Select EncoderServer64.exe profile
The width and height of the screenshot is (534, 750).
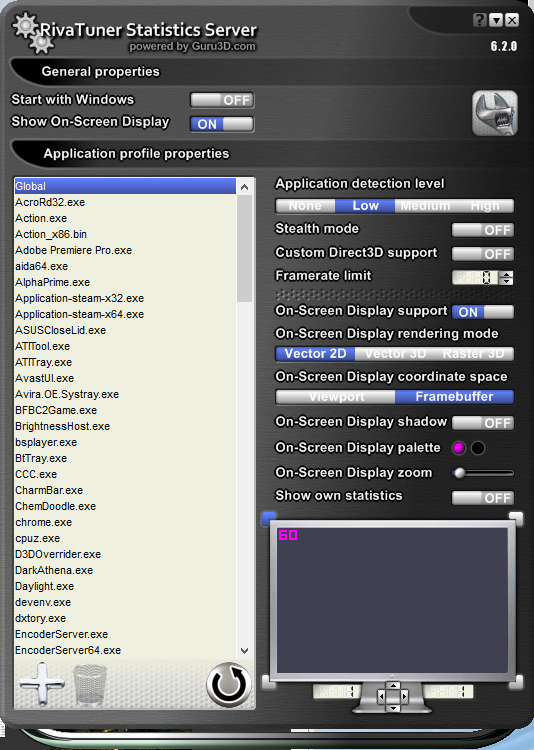pos(125,651)
